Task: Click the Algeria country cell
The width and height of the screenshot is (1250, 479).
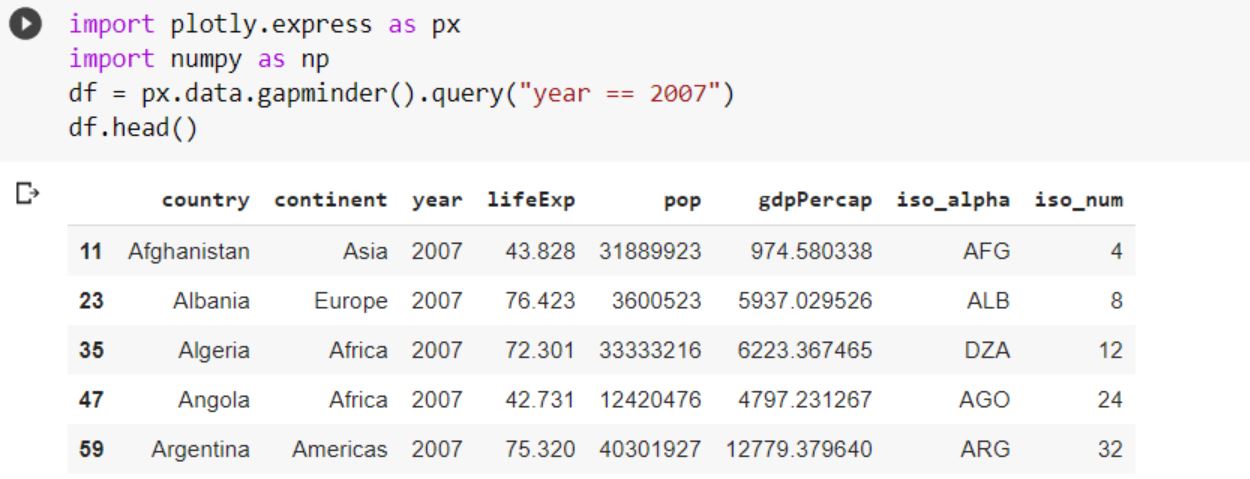Action: [214, 351]
